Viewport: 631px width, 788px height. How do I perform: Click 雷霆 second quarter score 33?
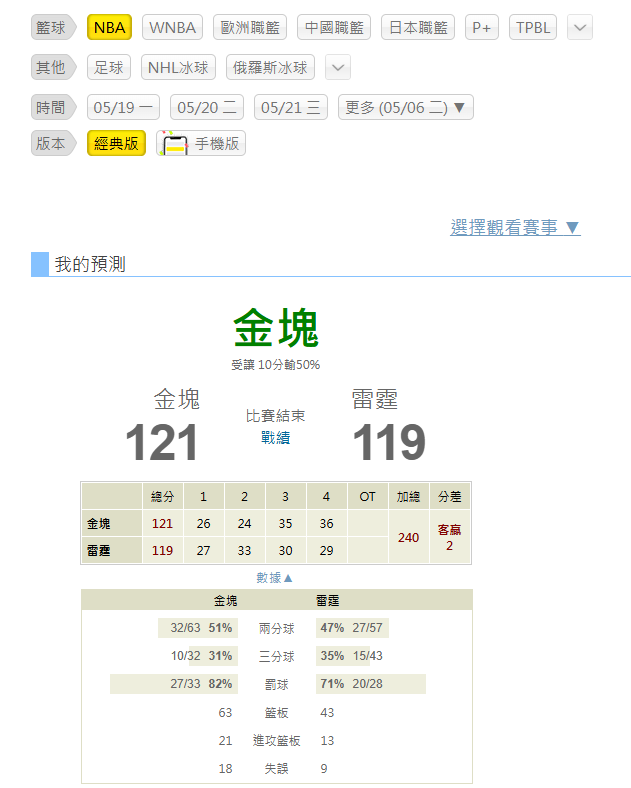coord(244,550)
